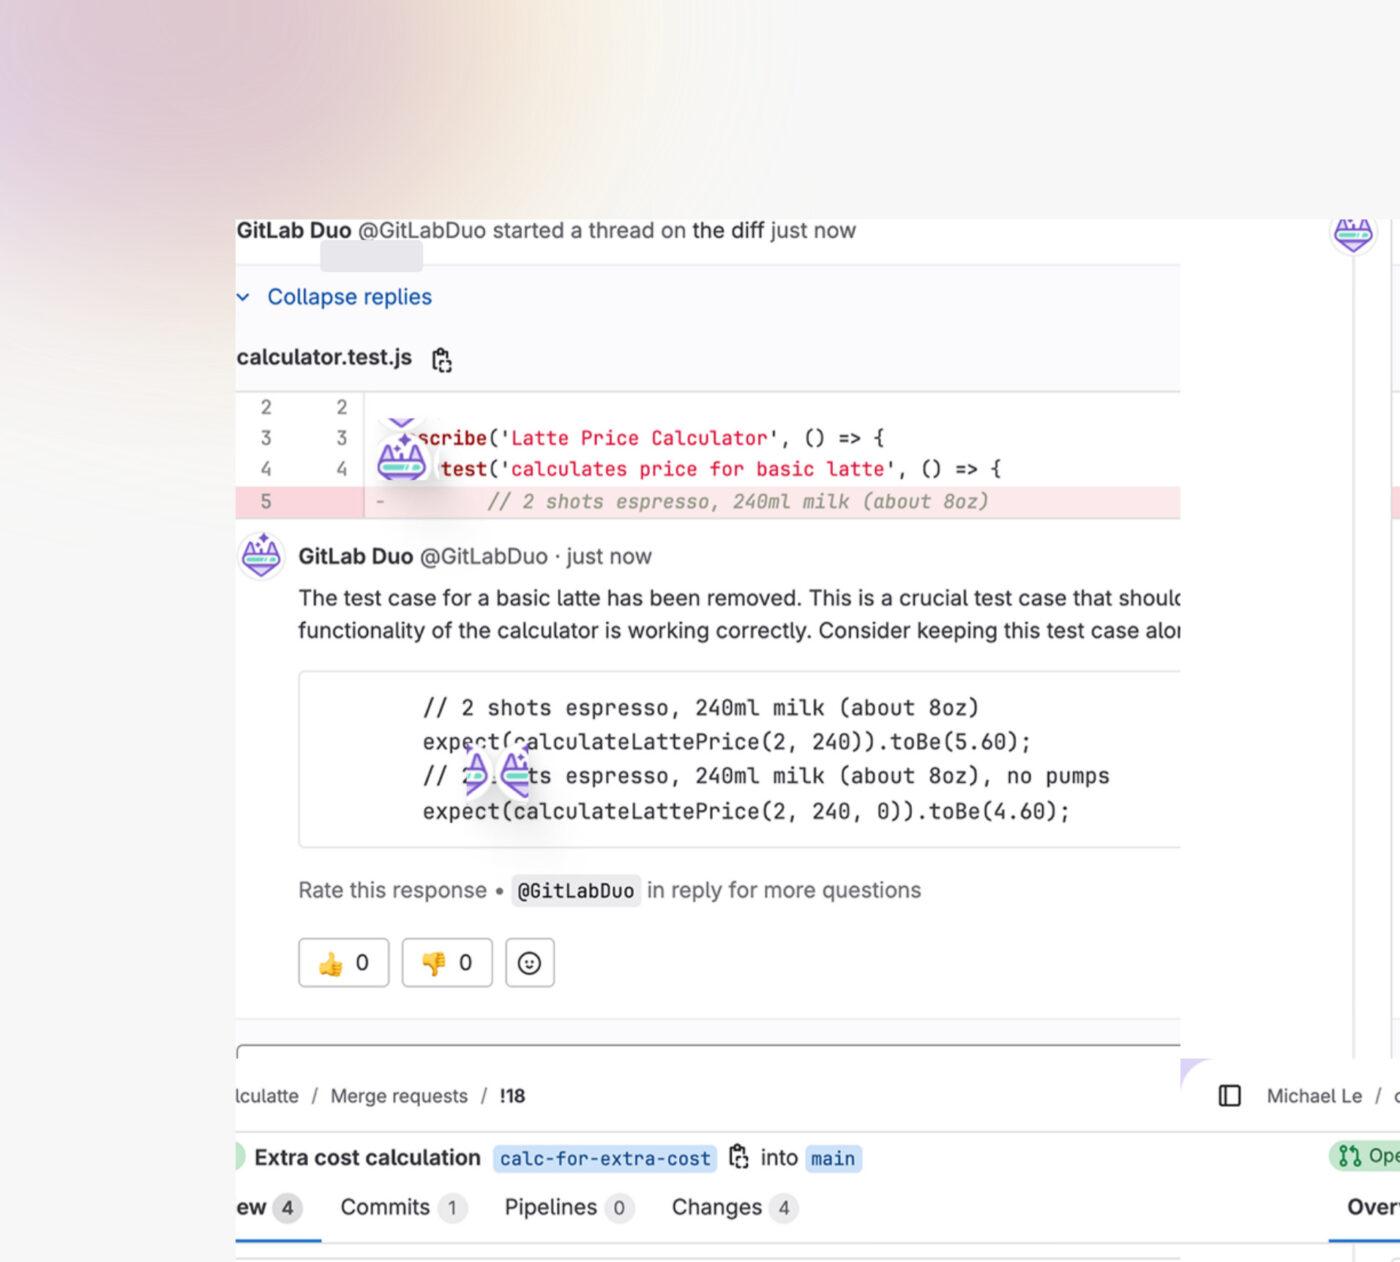Click the merge request icon in the Open badge
The height and width of the screenshot is (1262, 1400).
coord(1348,1155)
